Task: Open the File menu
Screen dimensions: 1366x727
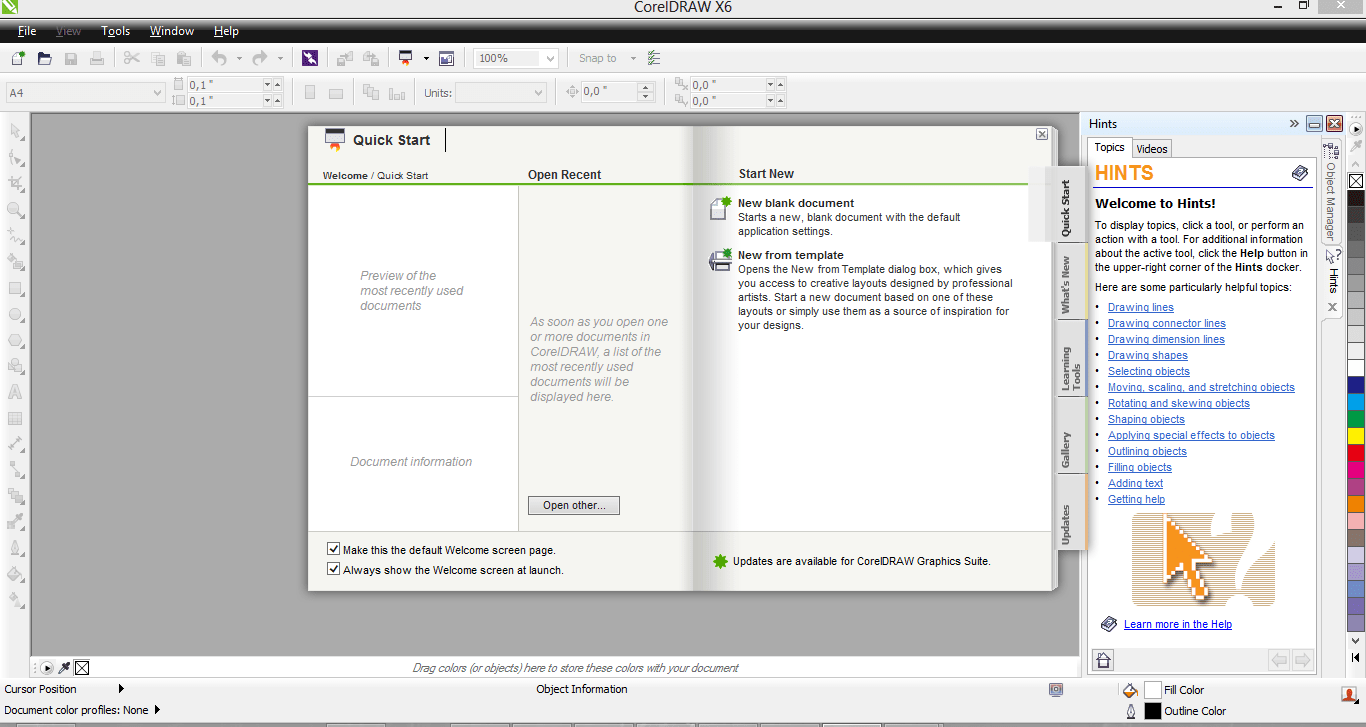Action: click(27, 31)
